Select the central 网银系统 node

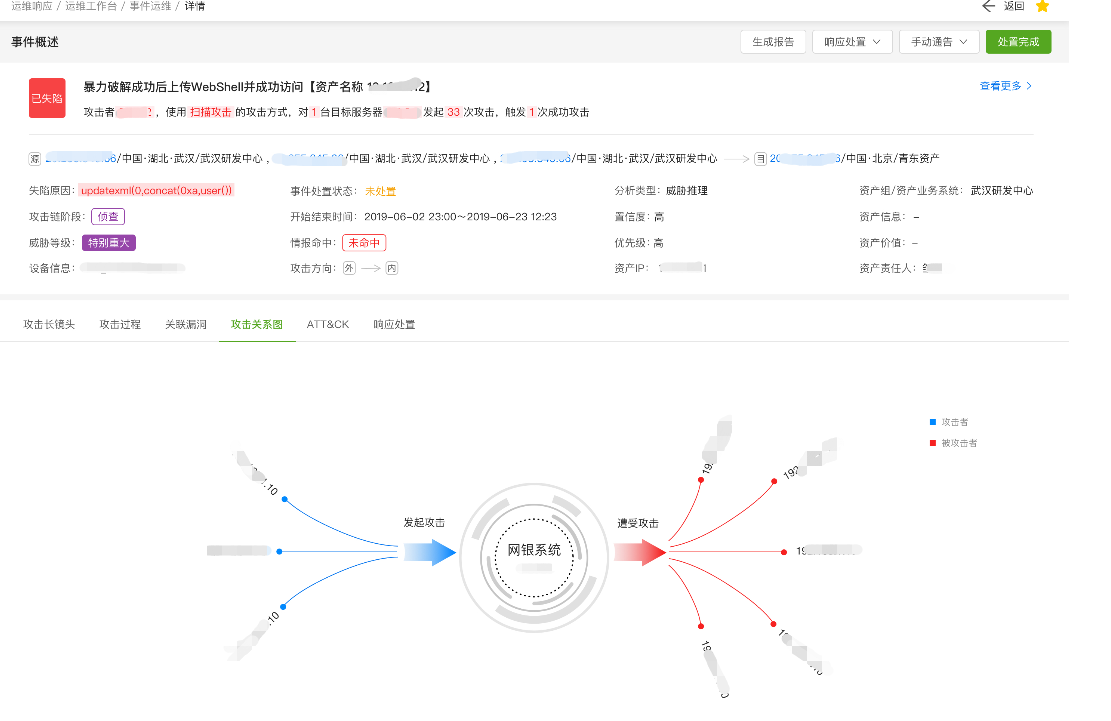click(534, 551)
